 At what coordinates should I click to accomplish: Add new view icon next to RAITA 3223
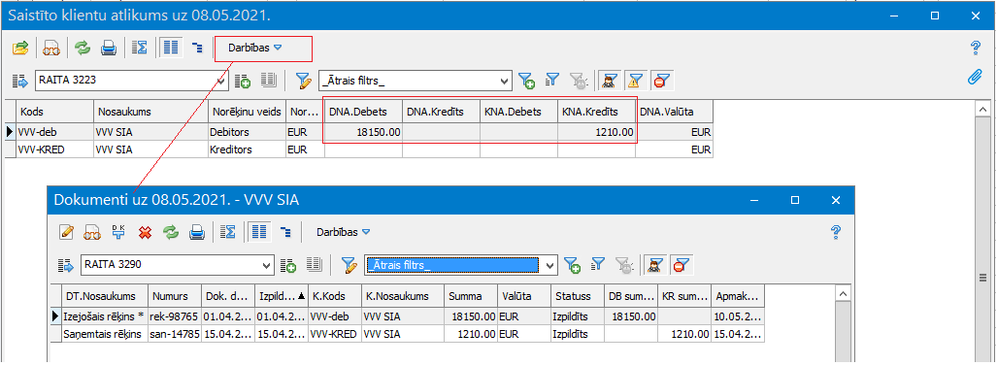coord(242,80)
